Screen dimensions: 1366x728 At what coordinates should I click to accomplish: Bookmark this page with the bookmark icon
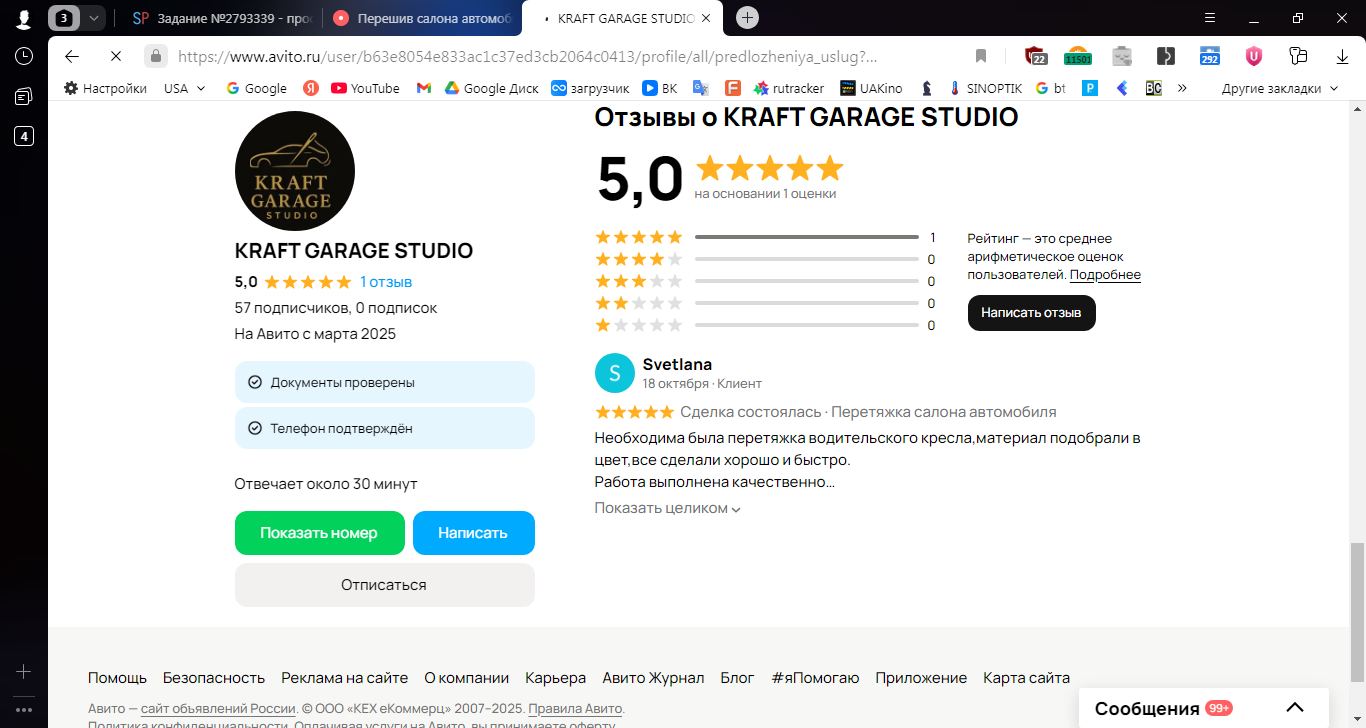981,56
